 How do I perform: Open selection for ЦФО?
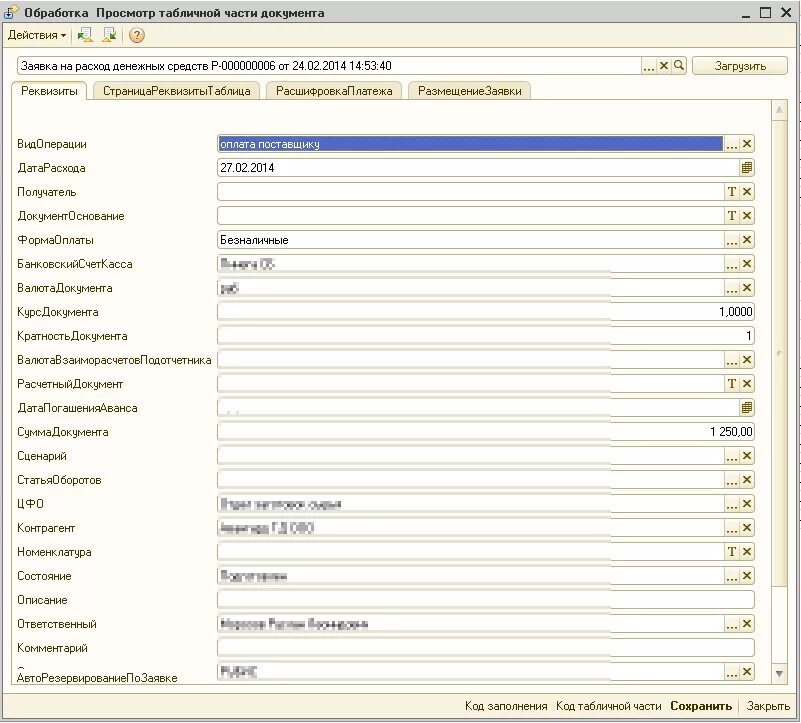click(732, 504)
